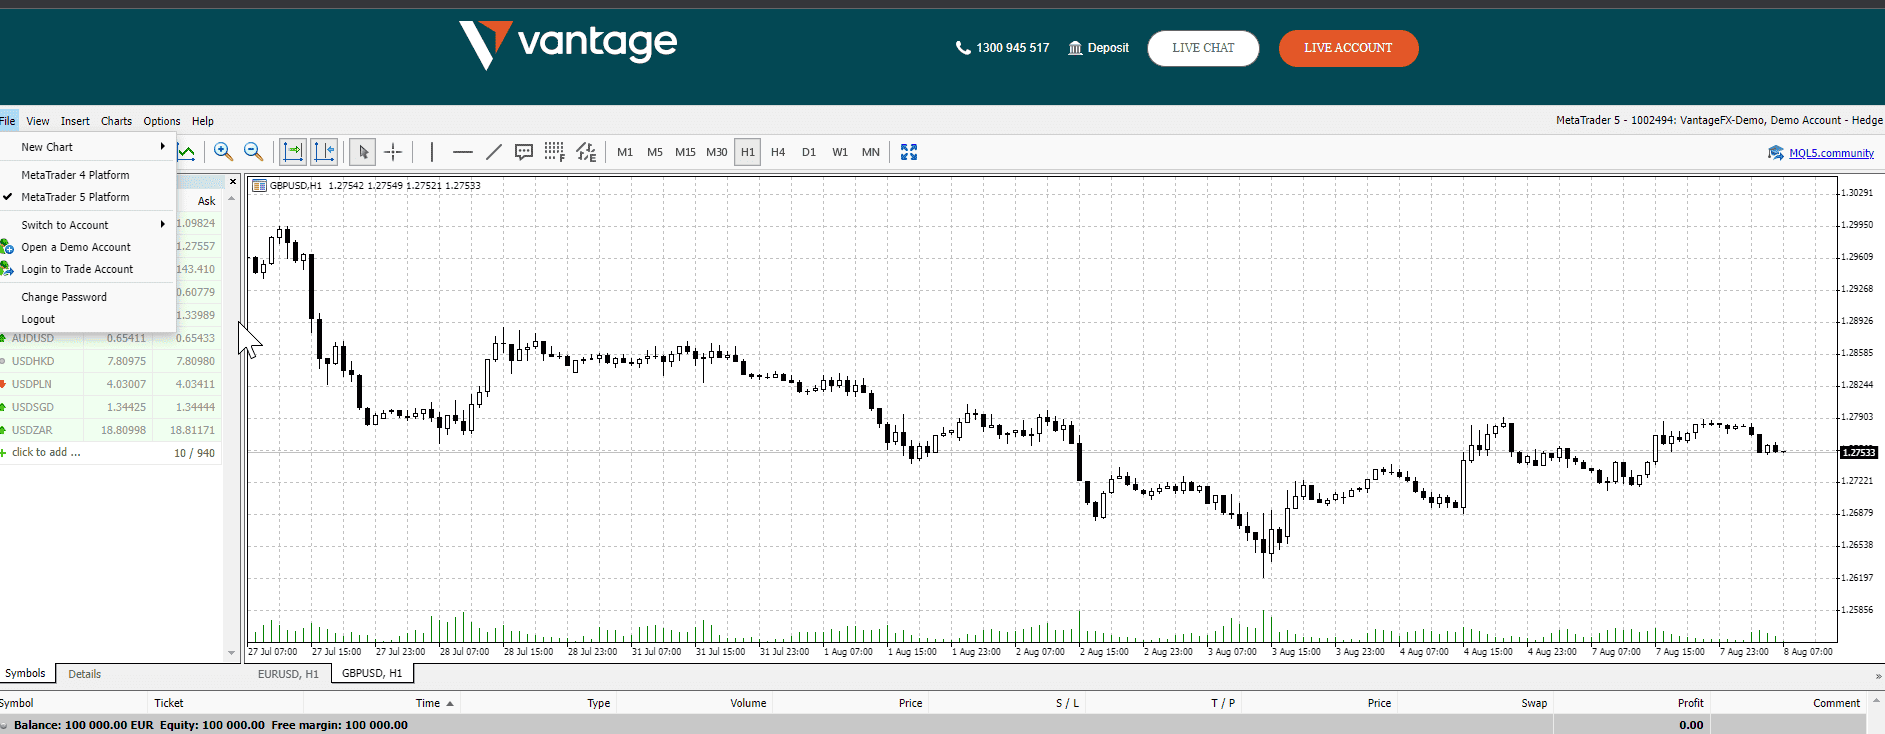This screenshot has height=734, width=1885.
Task: Select the H1 timeframe button
Action: coord(748,152)
